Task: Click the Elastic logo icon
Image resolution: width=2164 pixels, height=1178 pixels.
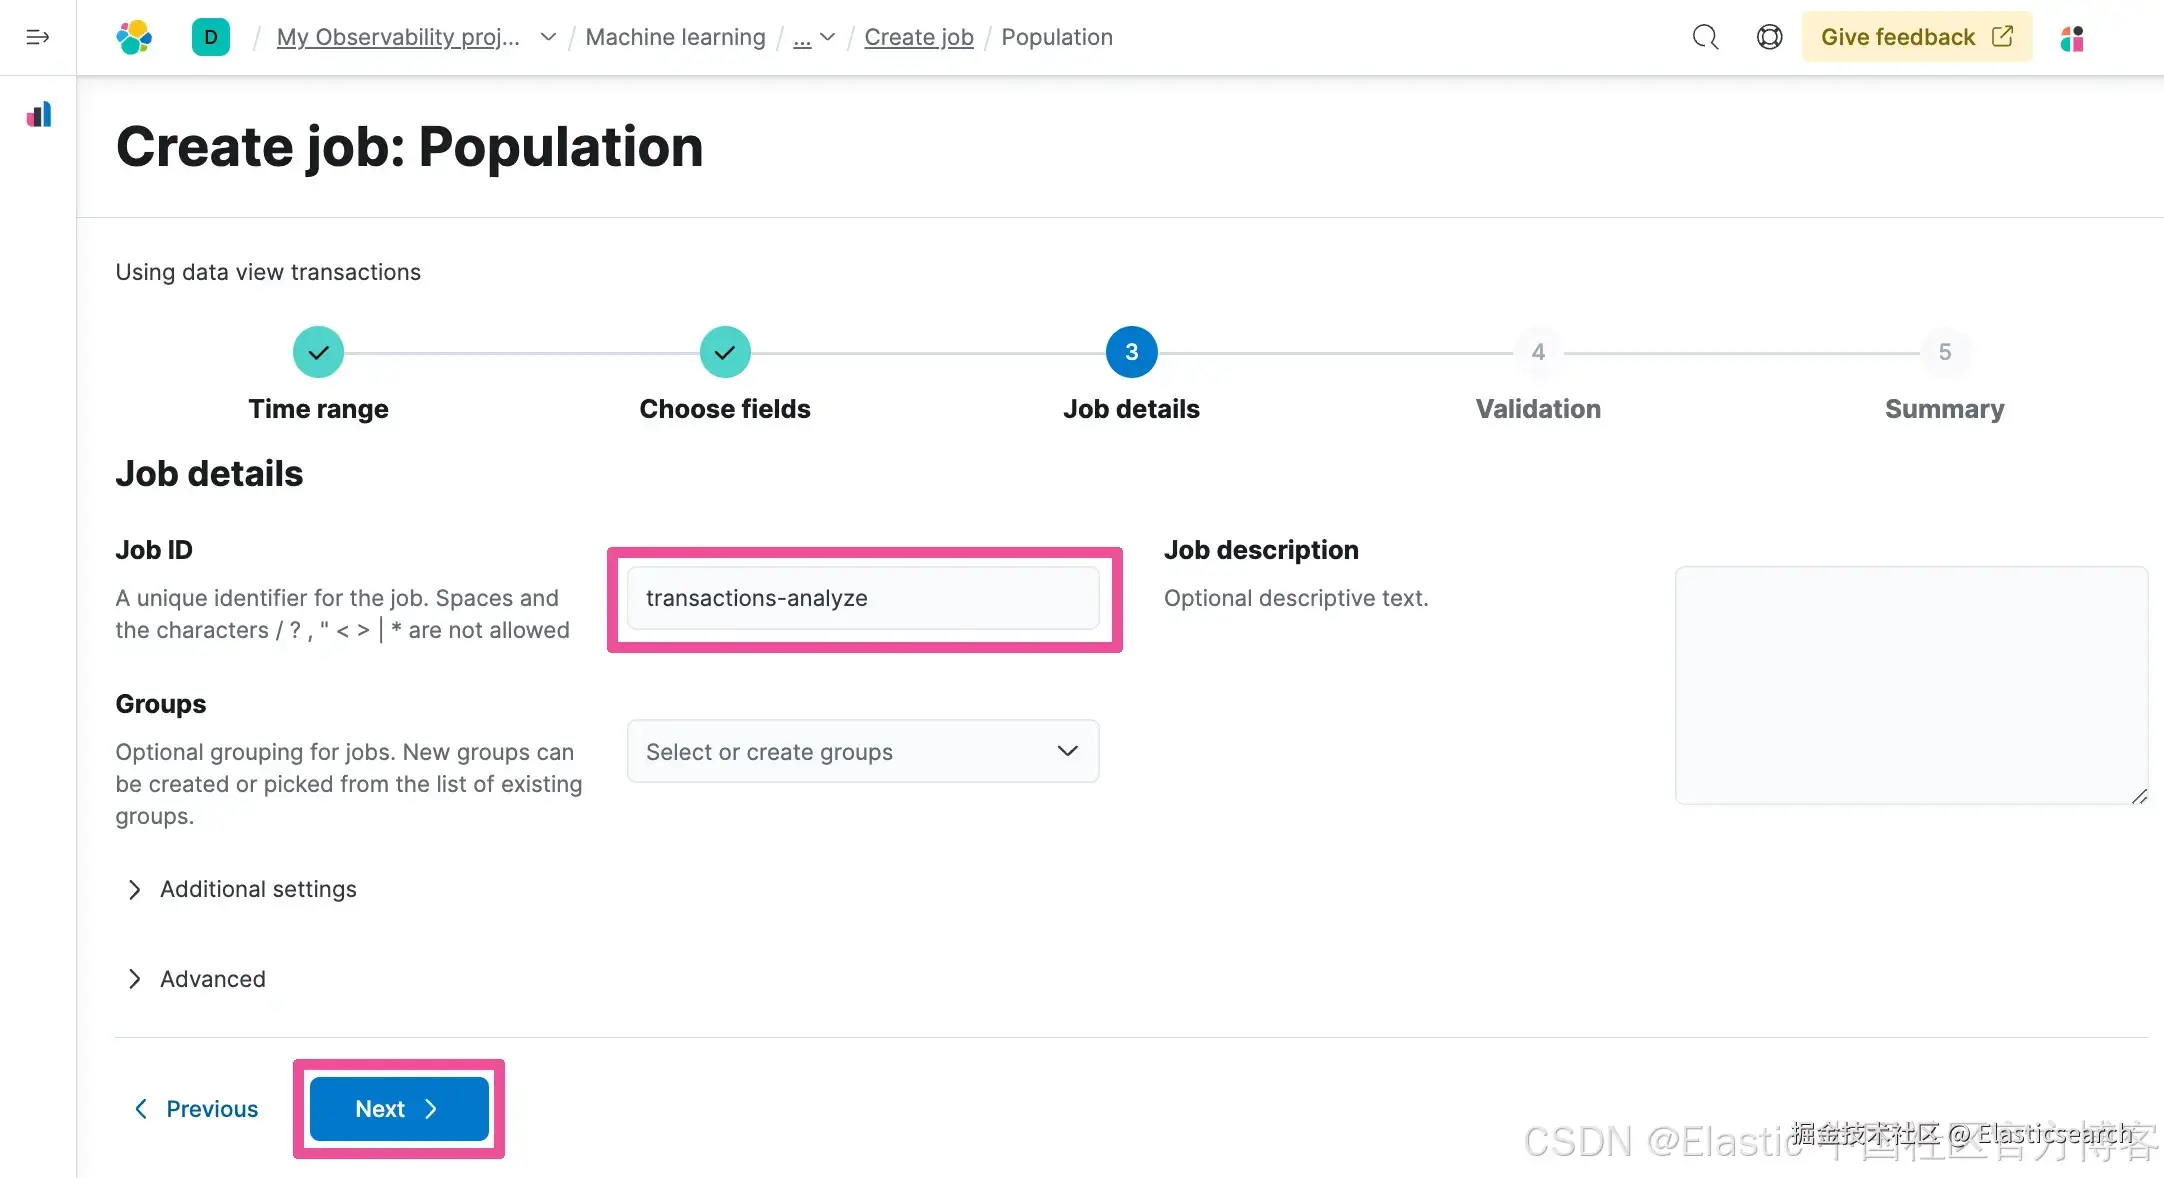Action: [x=134, y=37]
